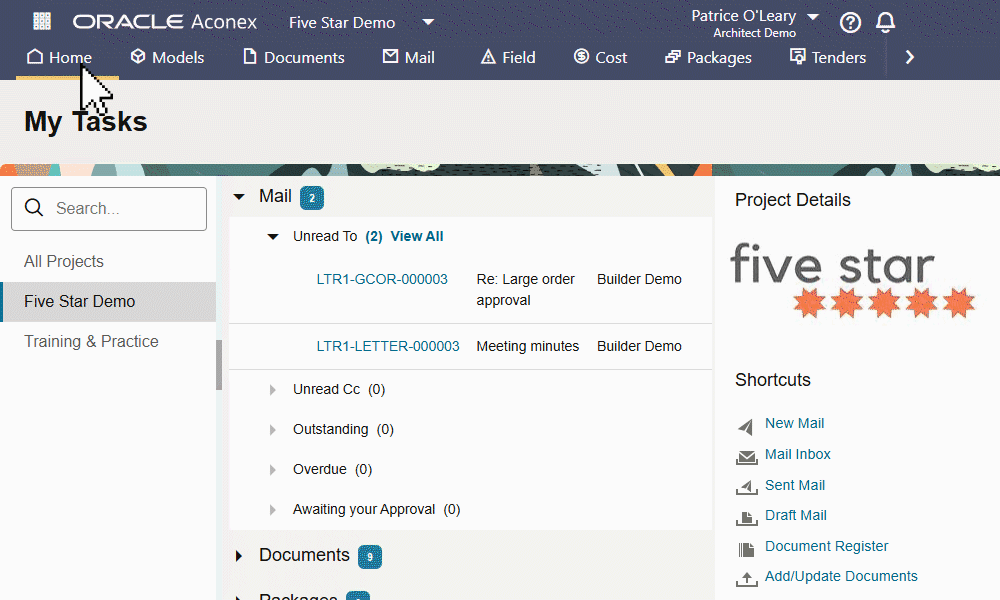Select All Projects in sidebar
The image size is (1000, 600).
(64, 261)
